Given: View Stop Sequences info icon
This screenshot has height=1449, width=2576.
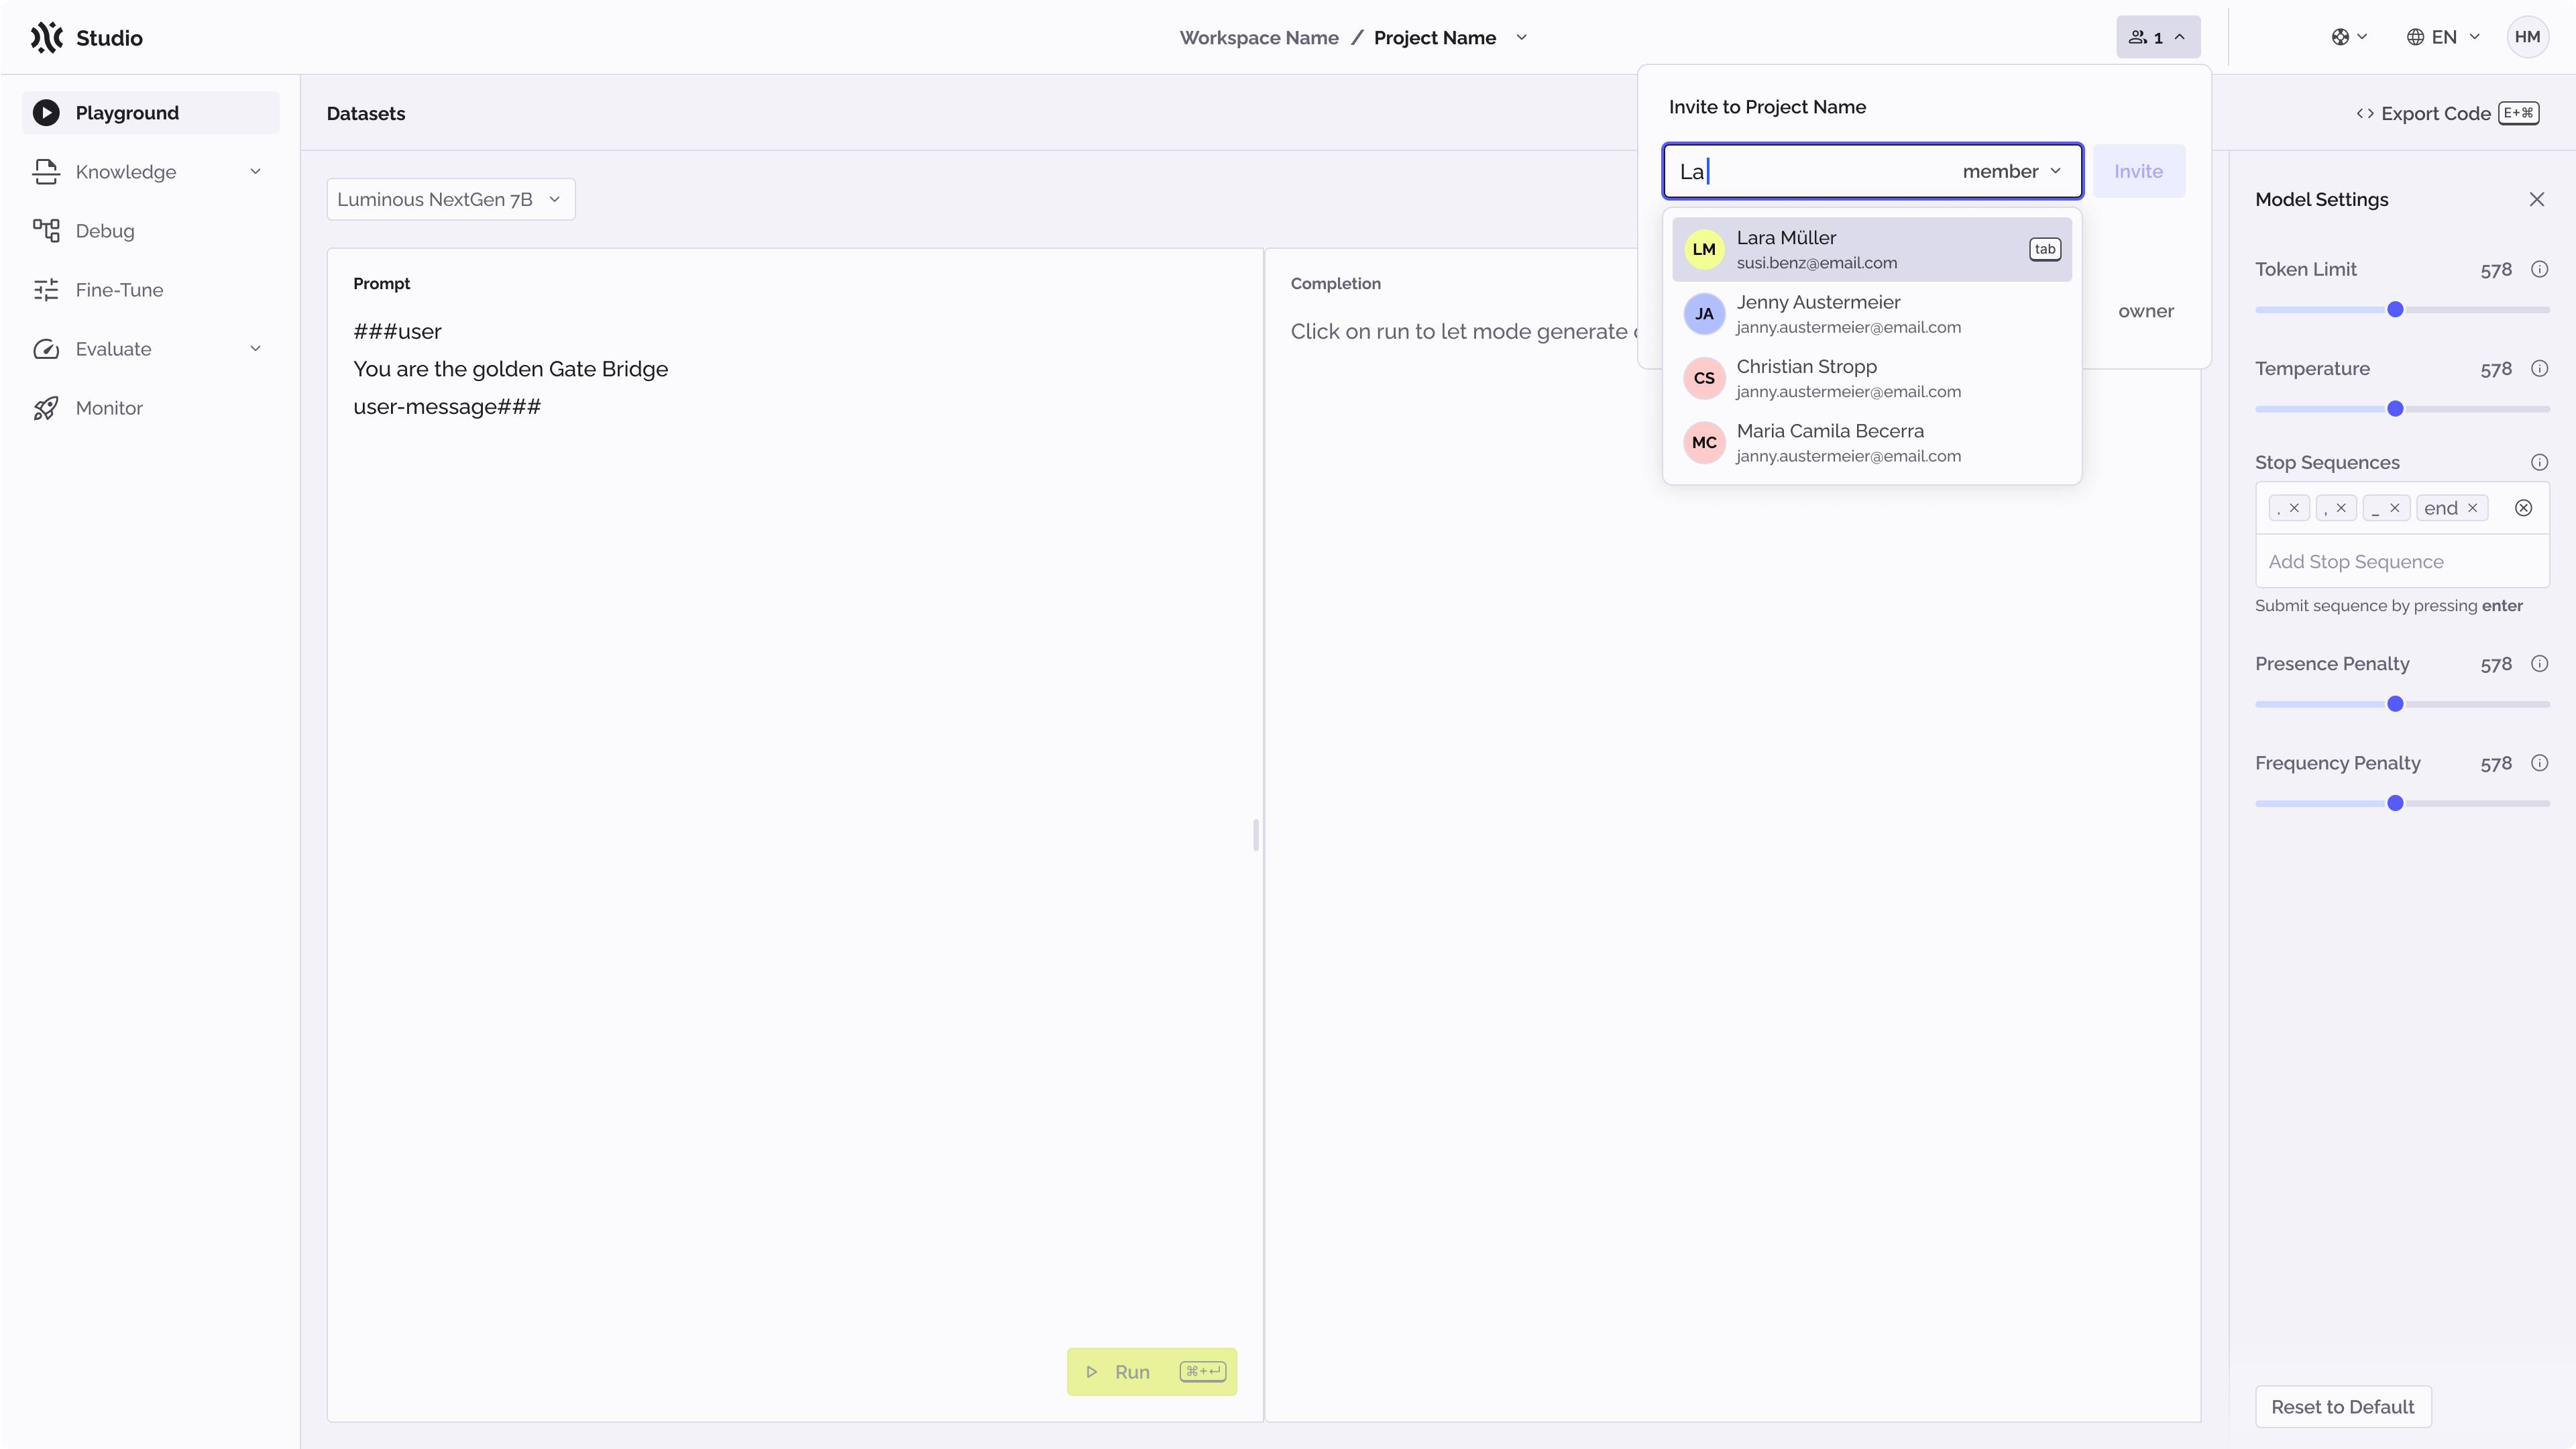Looking at the screenshot, I should [x=2541, y=462].
